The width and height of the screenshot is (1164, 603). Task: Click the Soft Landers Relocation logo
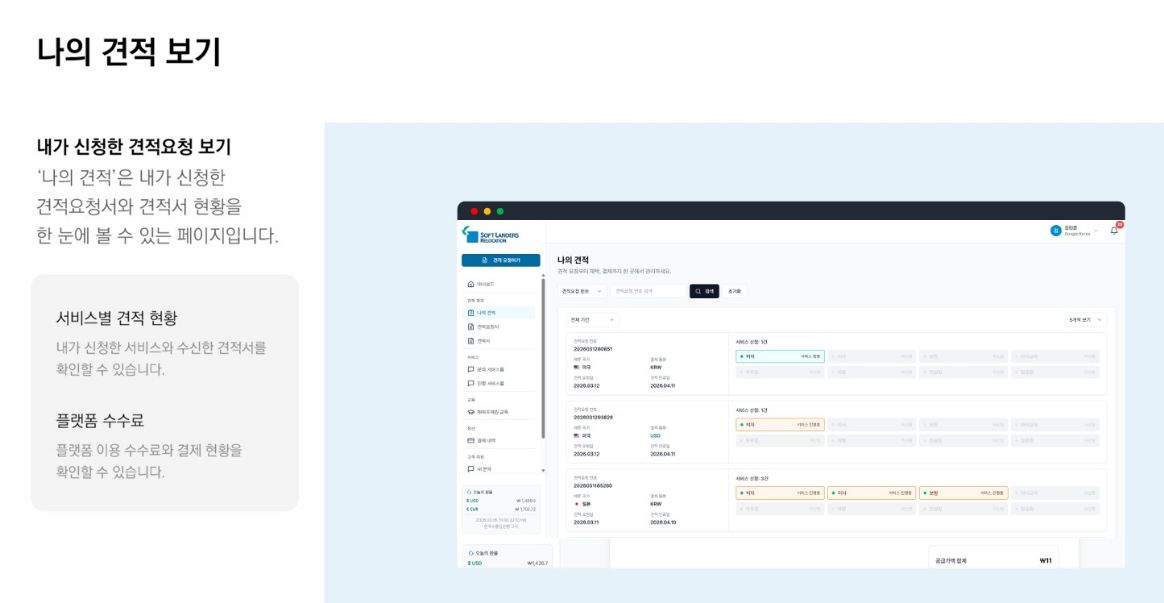coord(491,235)
